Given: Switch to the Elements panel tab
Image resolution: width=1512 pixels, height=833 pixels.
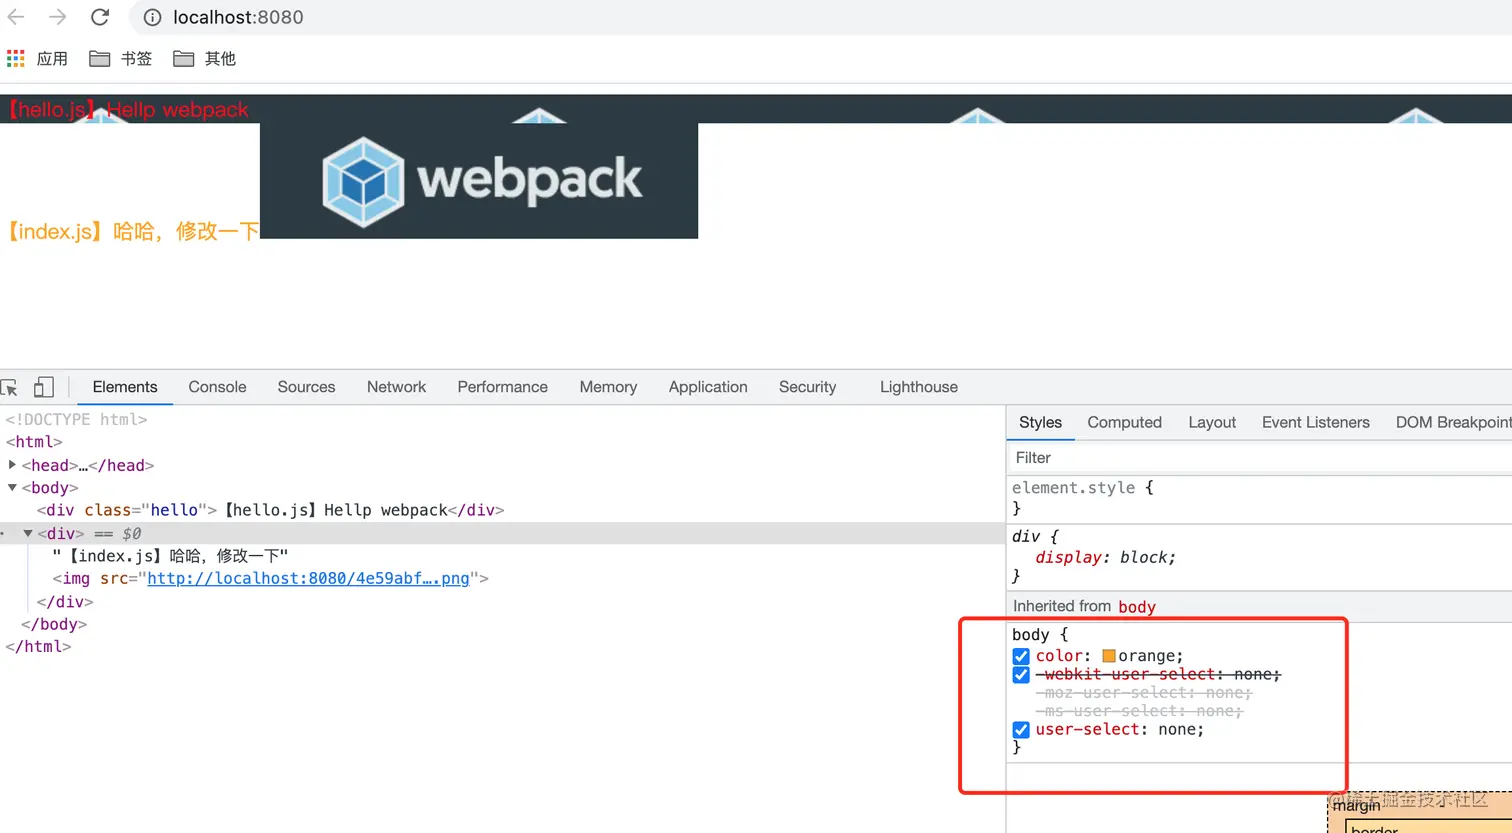Looking at the screenshot, I should coord(125,387).
